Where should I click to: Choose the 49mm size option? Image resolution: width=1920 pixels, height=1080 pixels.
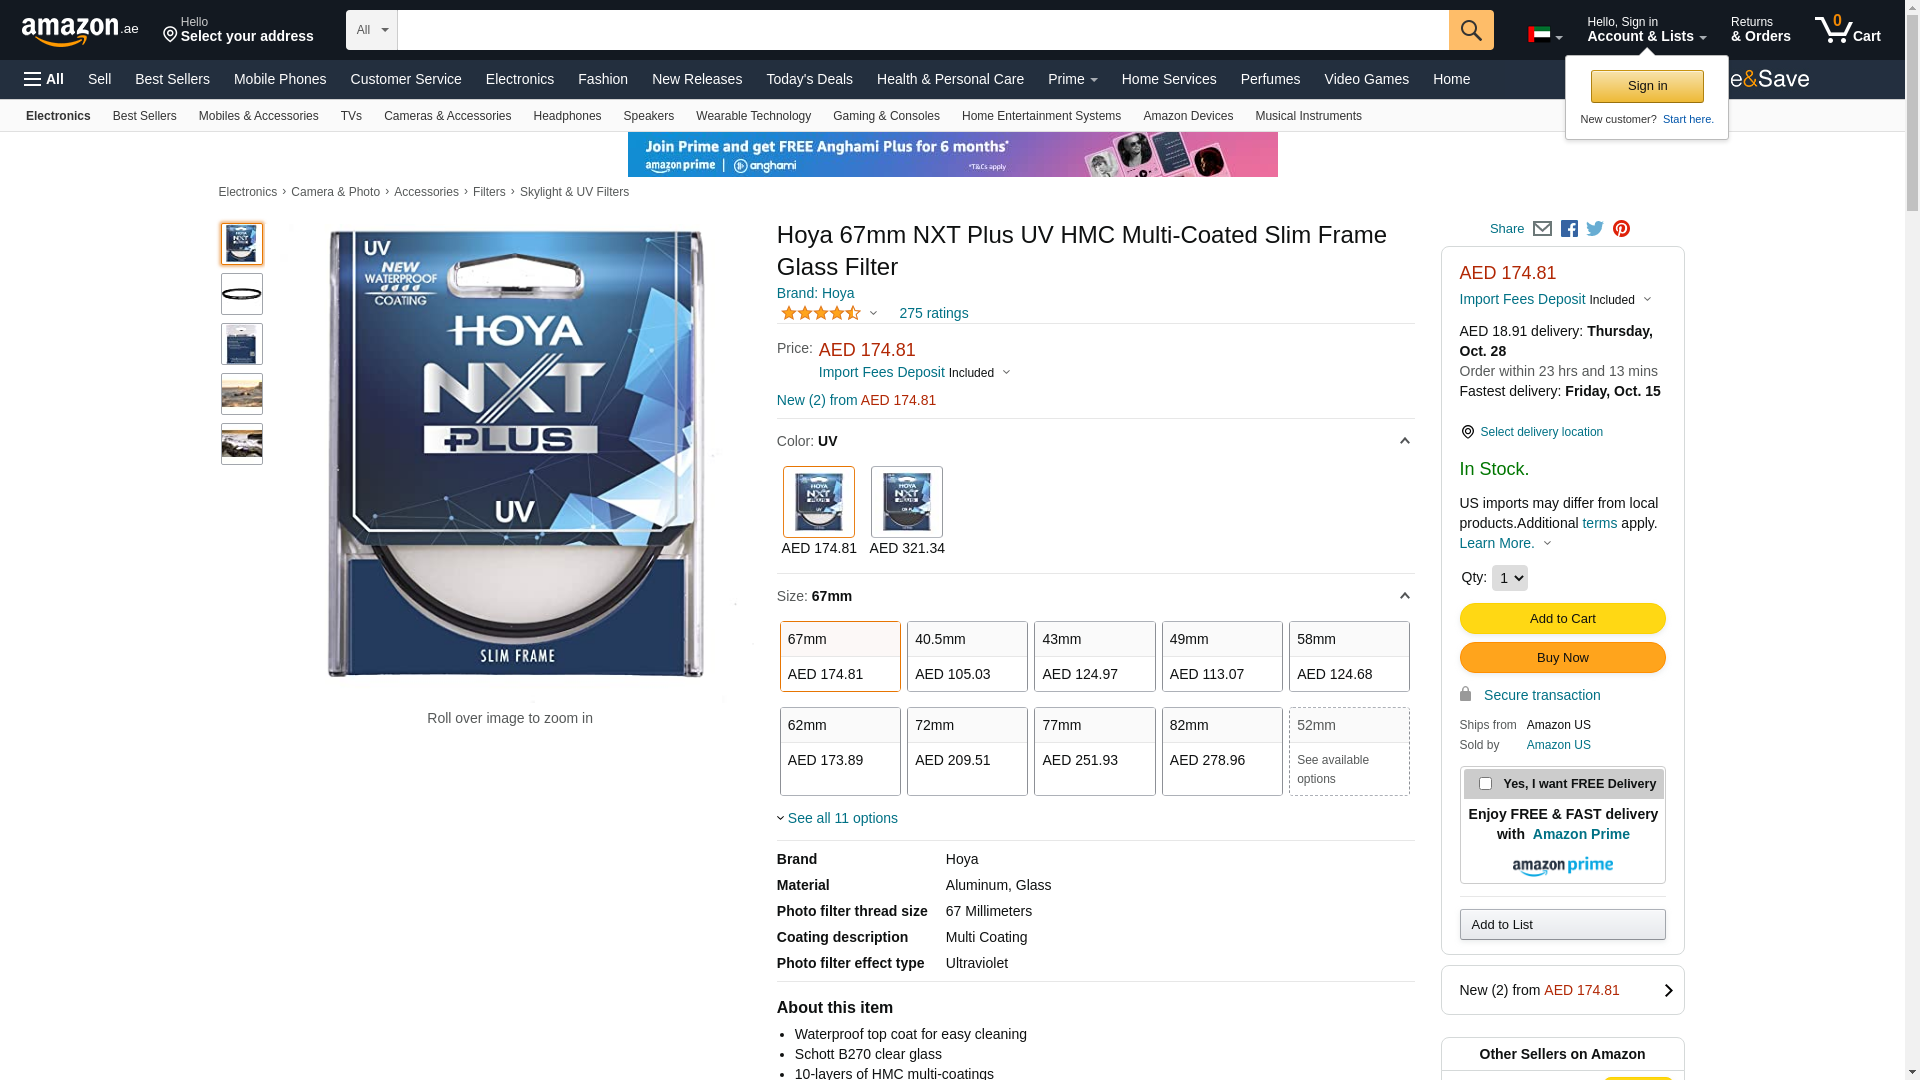tap(1221, 656)
